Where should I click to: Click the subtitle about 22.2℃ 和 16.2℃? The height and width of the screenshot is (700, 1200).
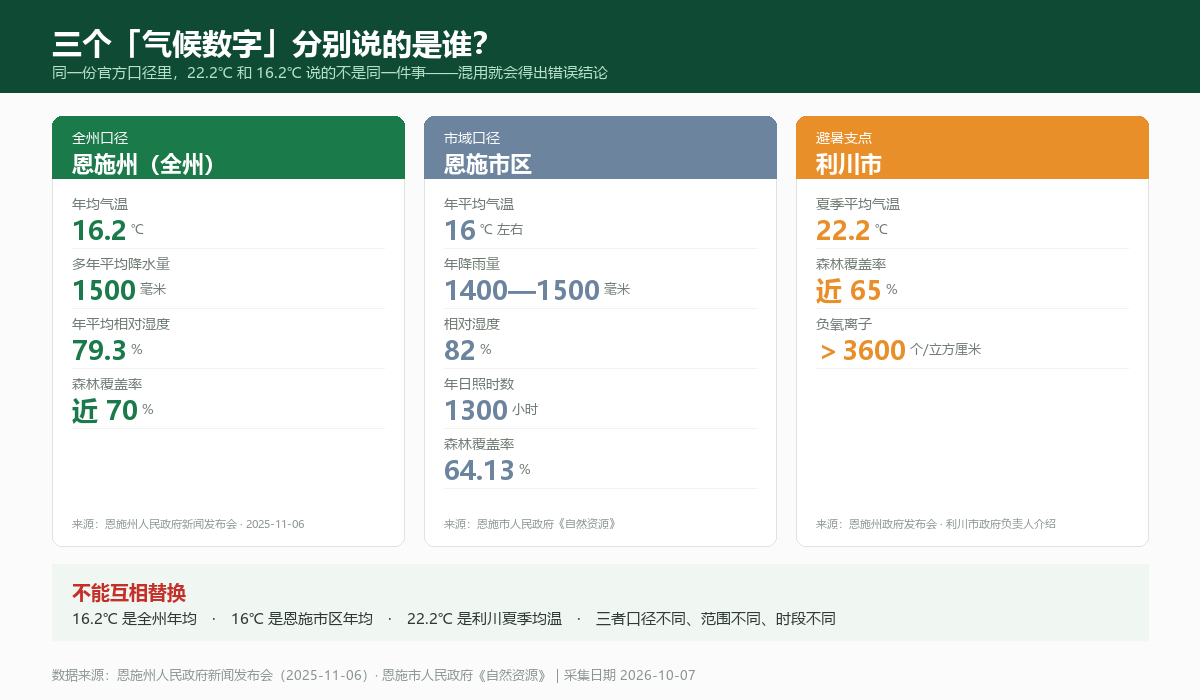[330, 73]
